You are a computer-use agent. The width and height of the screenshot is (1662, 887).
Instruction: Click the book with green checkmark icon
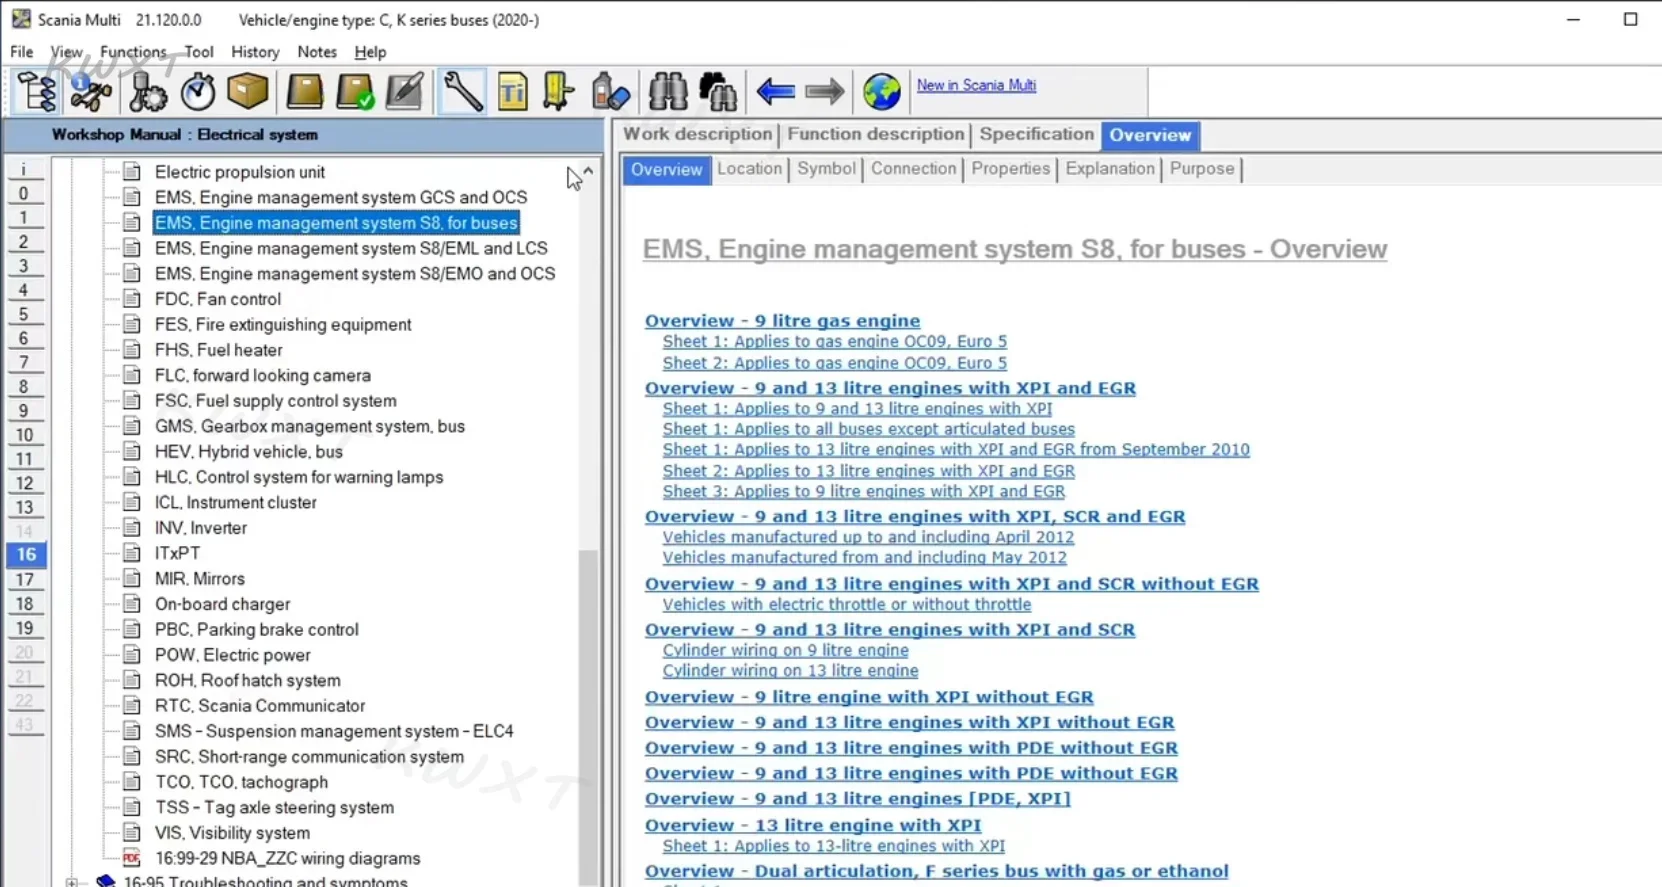point(355,92)
